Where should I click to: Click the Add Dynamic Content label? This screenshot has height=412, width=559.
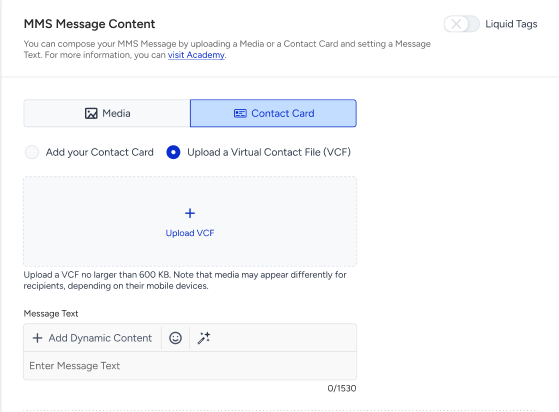tap(100, 338)
